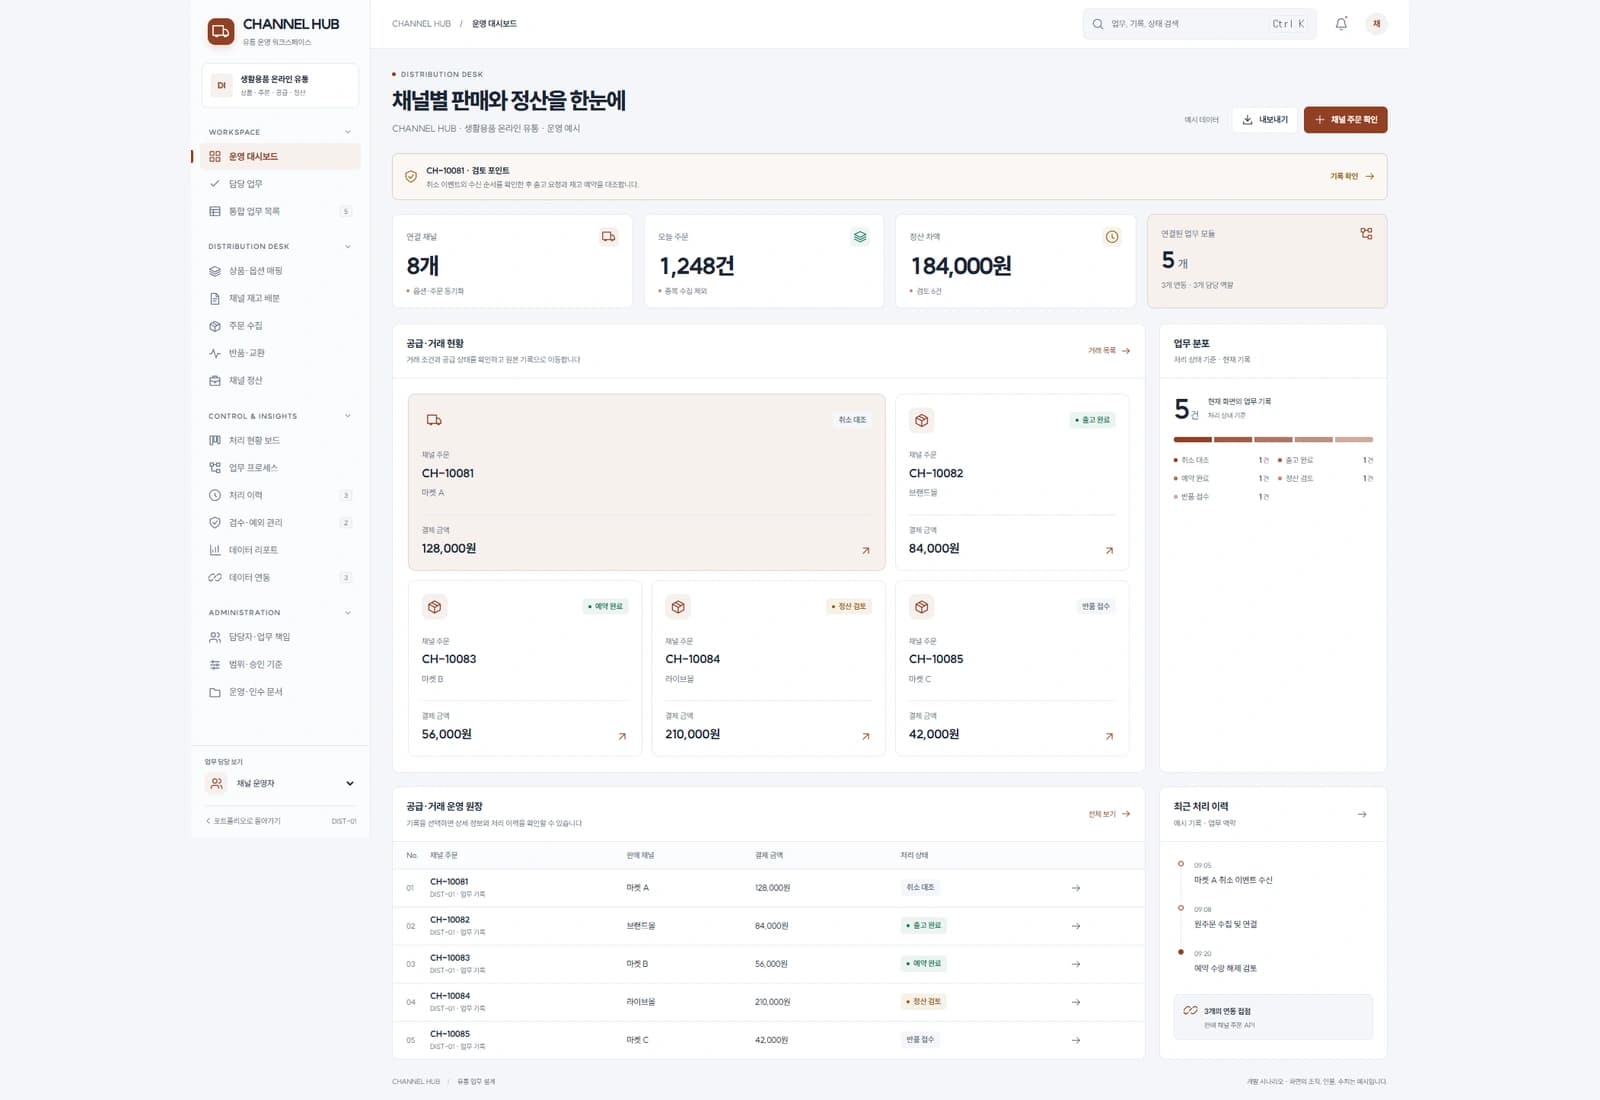Image resolution: width=1600 pixels, height=1100 pixels.
Task: Click the CHANNEL HUB breadcrumb in the top bar
Action: (x=421, y=24)
